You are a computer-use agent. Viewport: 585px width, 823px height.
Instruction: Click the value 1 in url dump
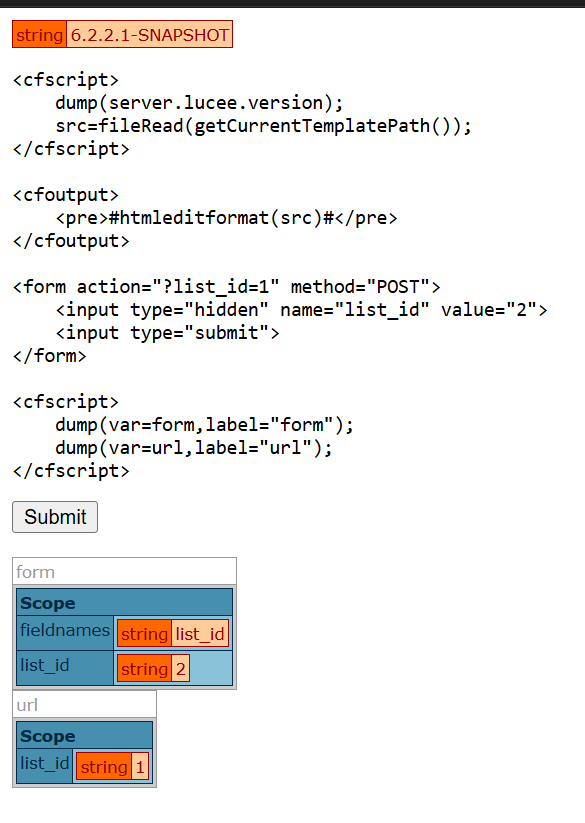[x=140, y=767]
